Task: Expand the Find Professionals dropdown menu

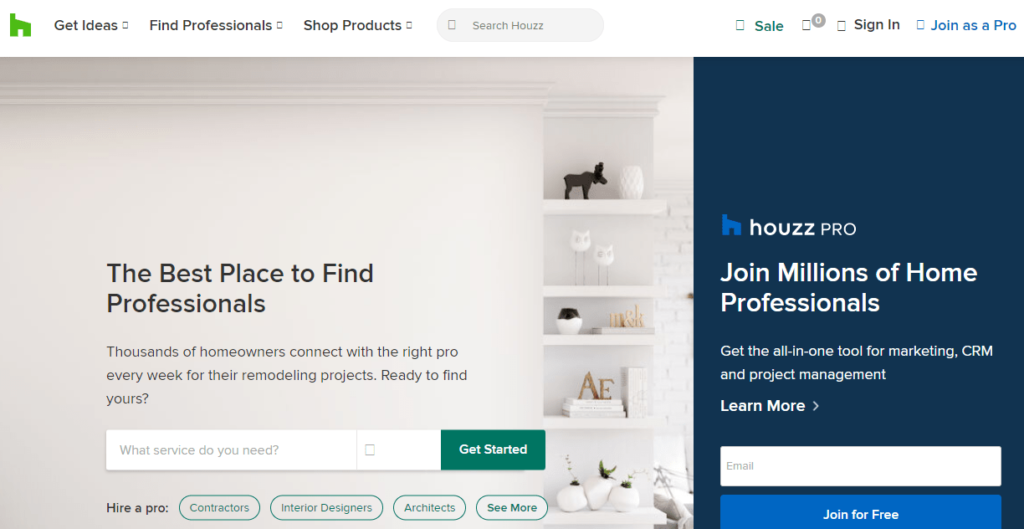Action: 216,25
